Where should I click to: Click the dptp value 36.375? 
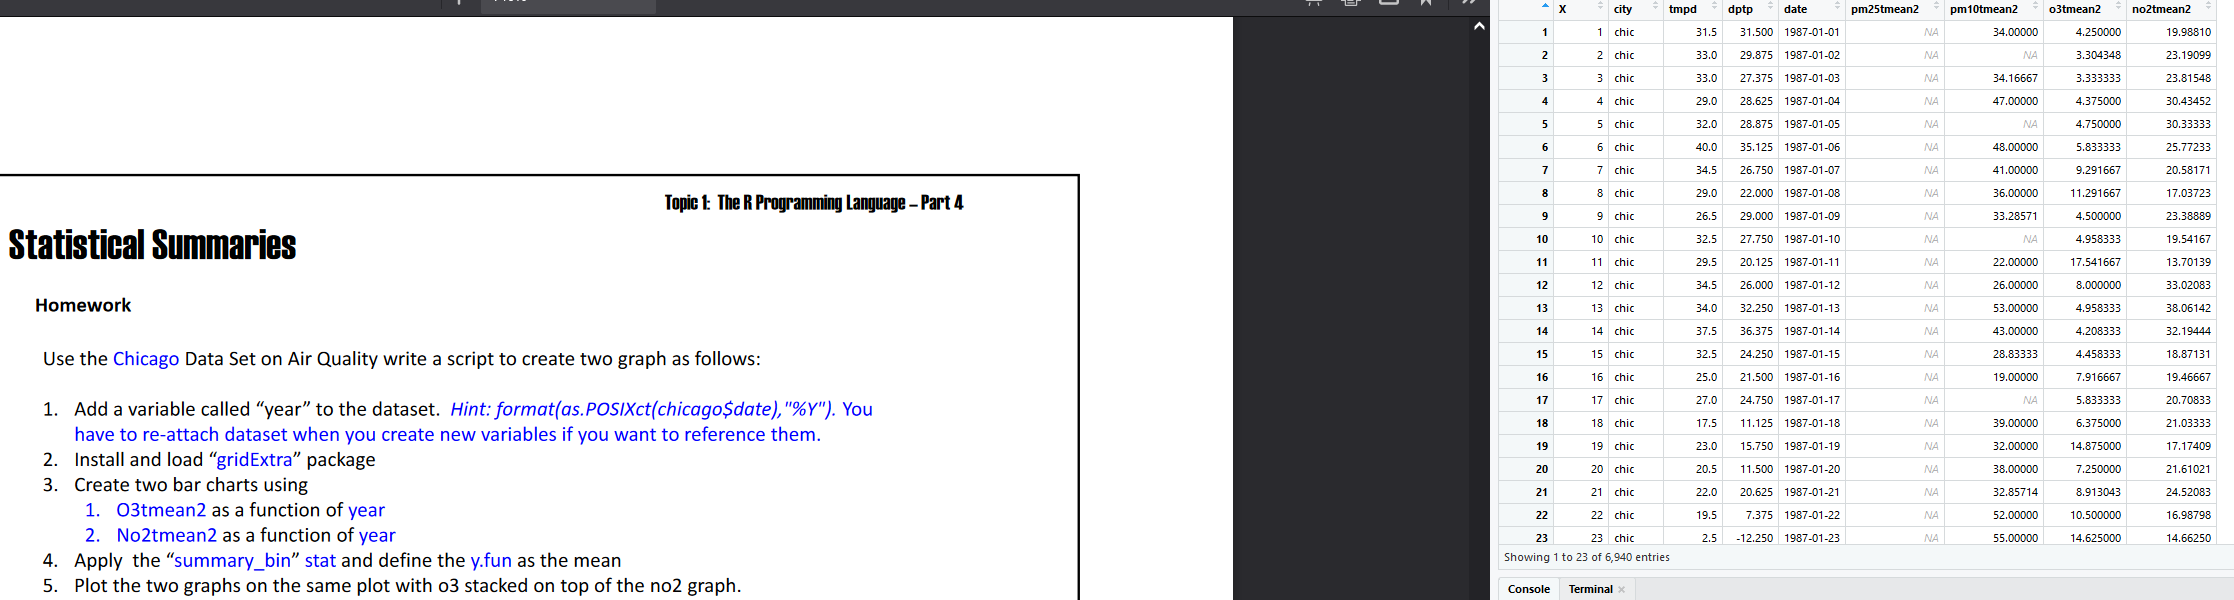(x=1756, y=331)
